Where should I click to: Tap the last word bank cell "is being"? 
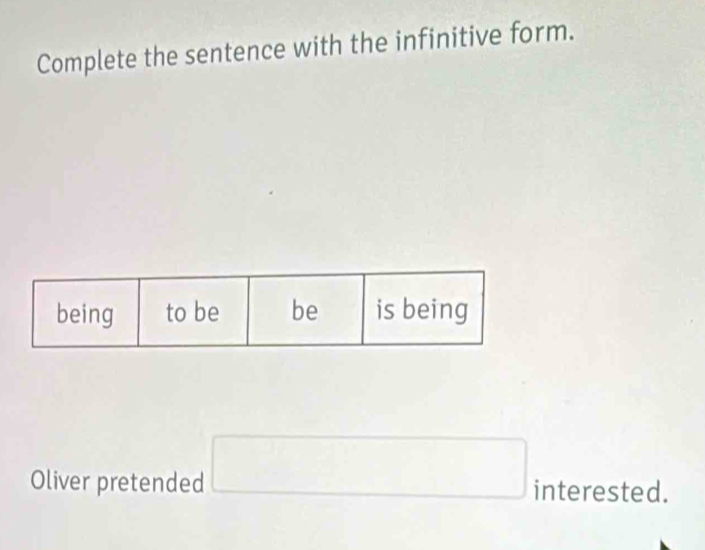point(422,310)
